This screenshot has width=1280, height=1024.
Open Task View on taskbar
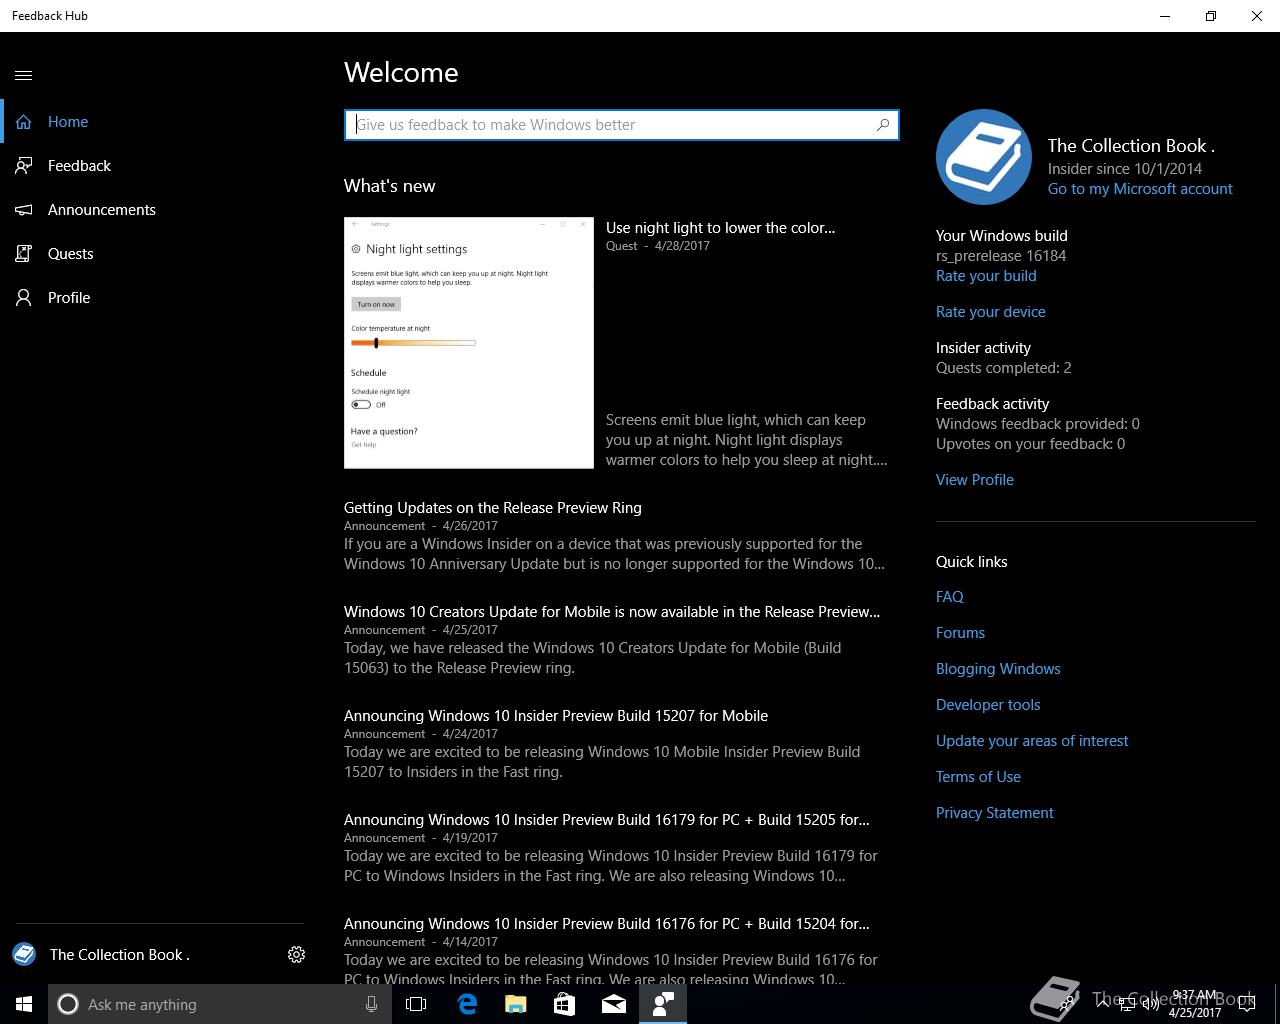click(x=416, y=1004)
